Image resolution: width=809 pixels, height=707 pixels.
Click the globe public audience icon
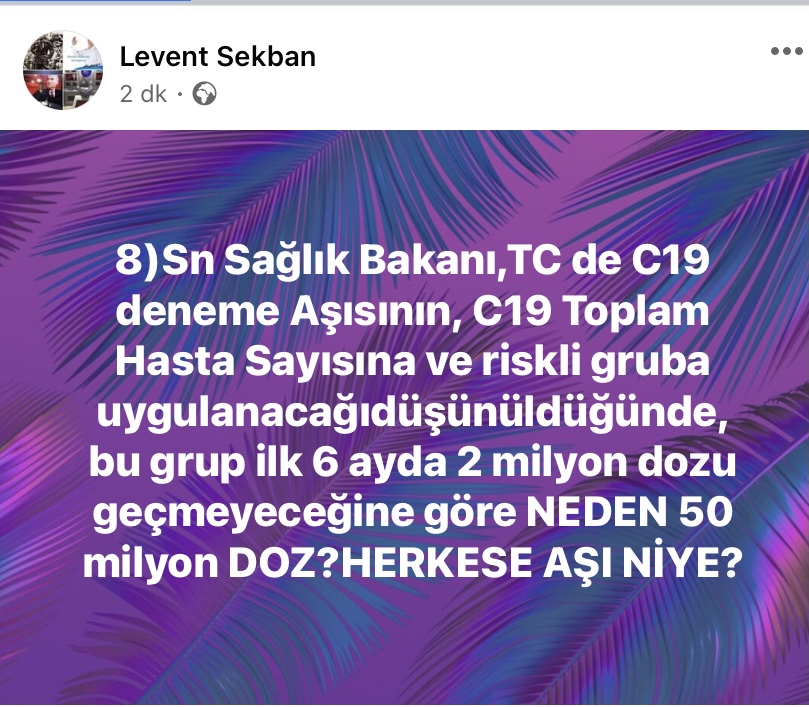pos(204,94)
